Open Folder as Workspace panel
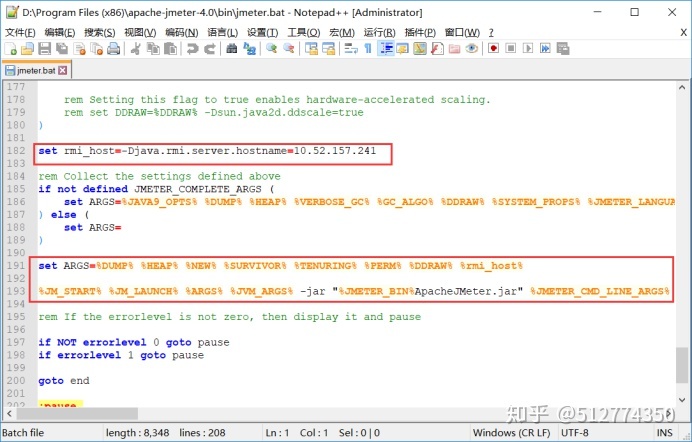Viewport: 692px width, 442px height. (454, 49)
